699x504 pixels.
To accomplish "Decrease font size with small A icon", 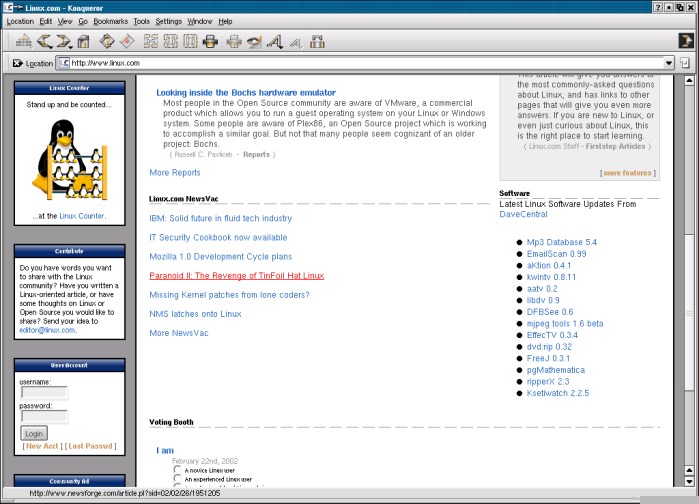I will 296,42.
